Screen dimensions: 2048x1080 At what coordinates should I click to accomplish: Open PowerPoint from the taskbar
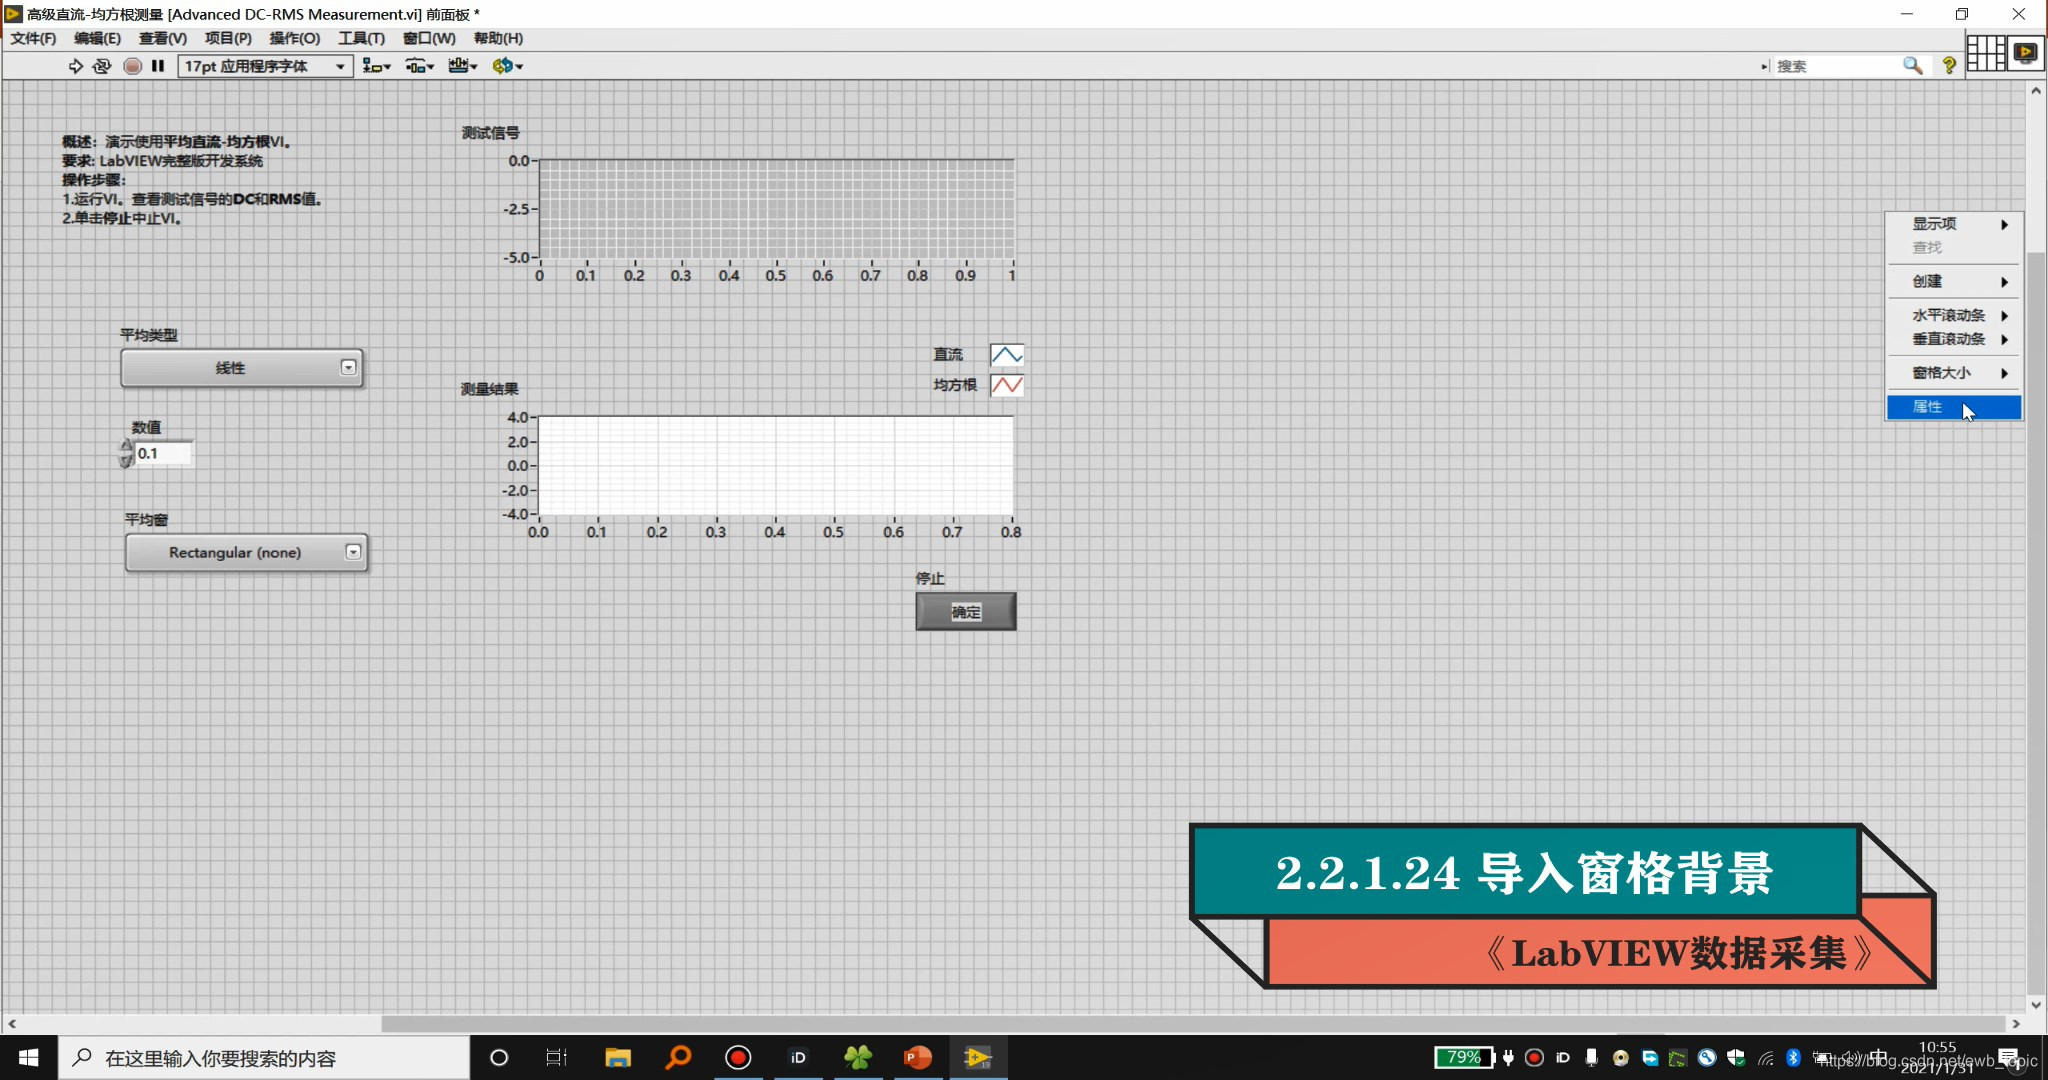[918, 1058]
